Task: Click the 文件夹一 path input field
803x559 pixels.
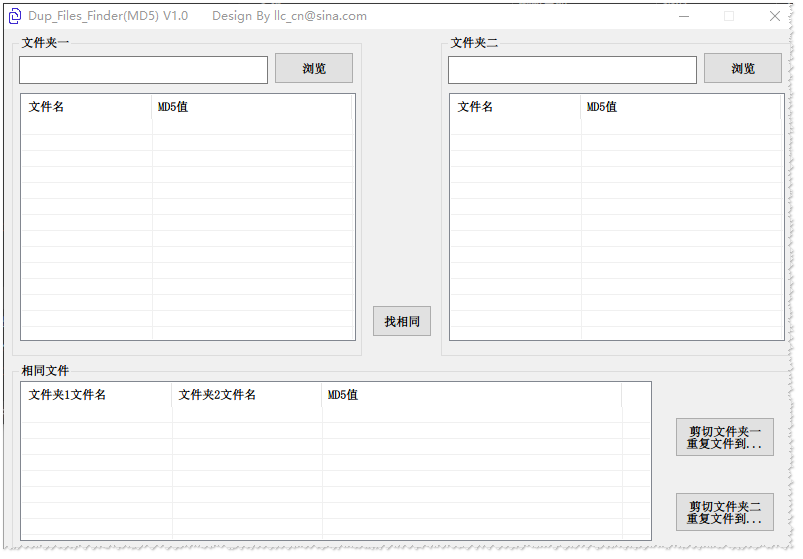Action: coord(143,70)
